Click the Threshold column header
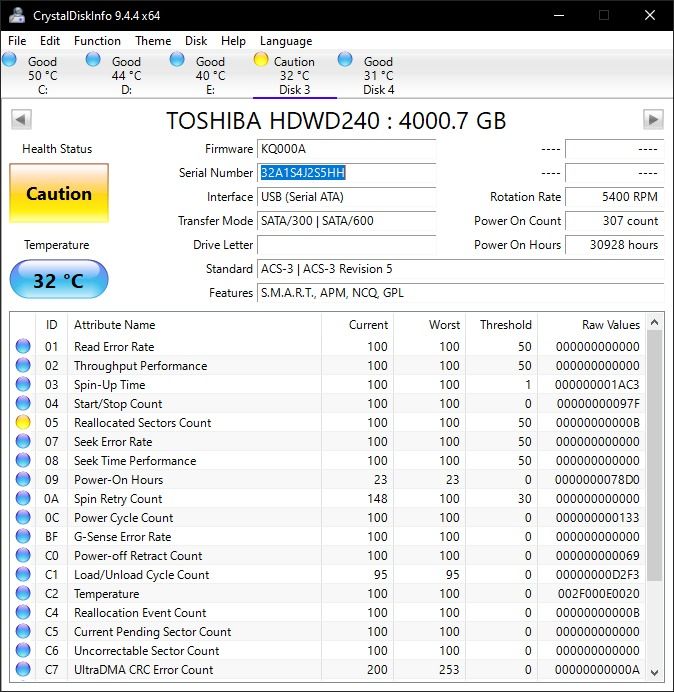Screen dimensions: 674x692 point(502,325)
